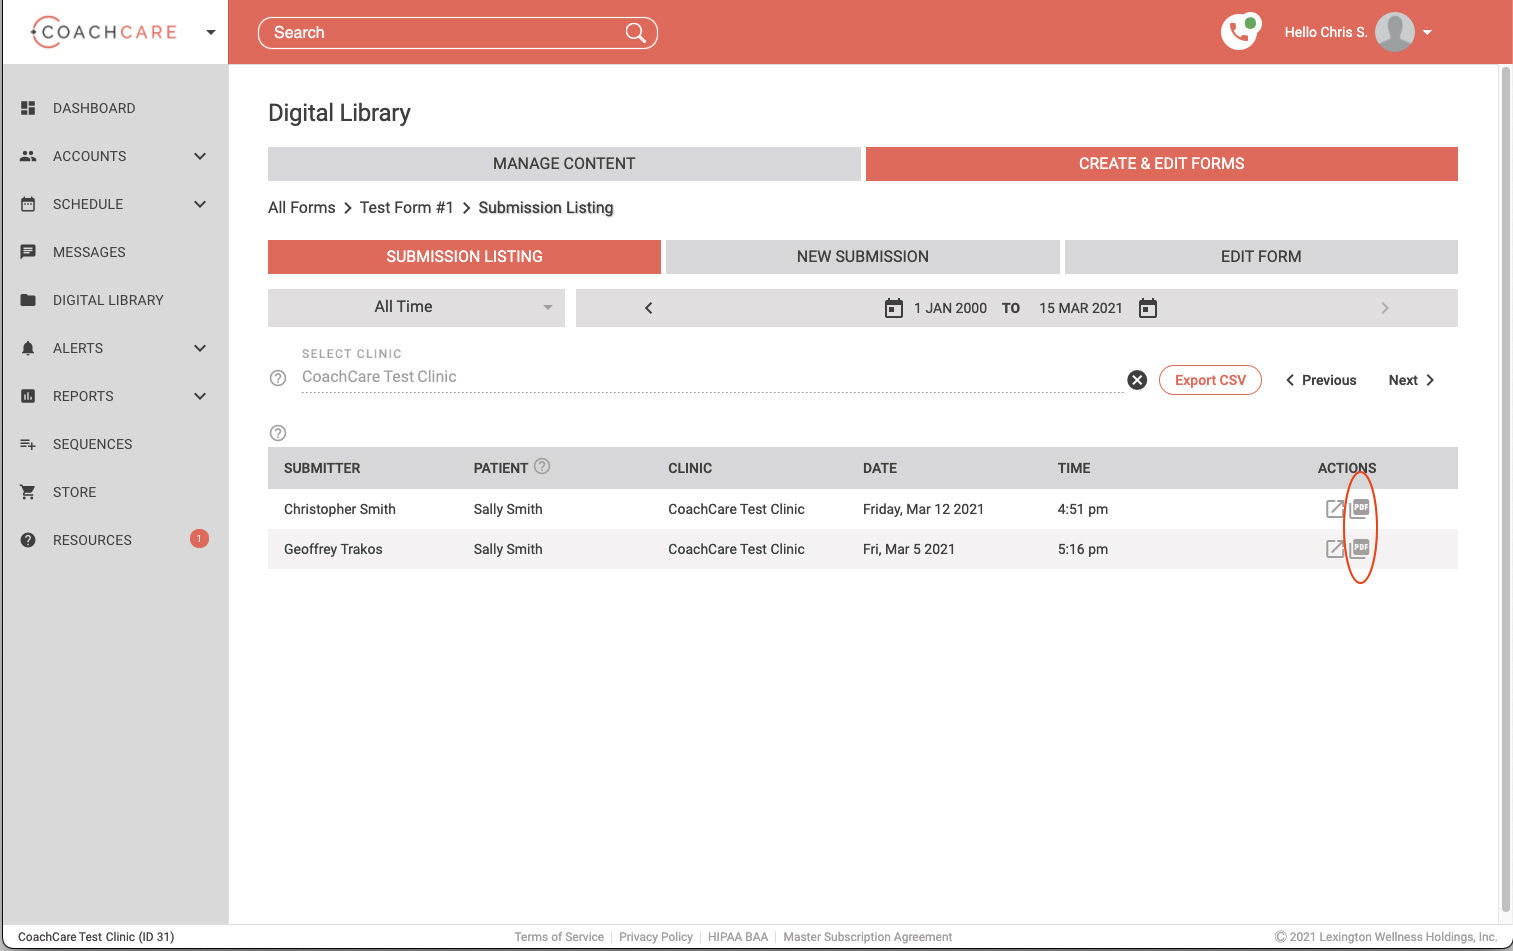
Task: Open the end date calendar icon
Action: (x=1148, y=308)
